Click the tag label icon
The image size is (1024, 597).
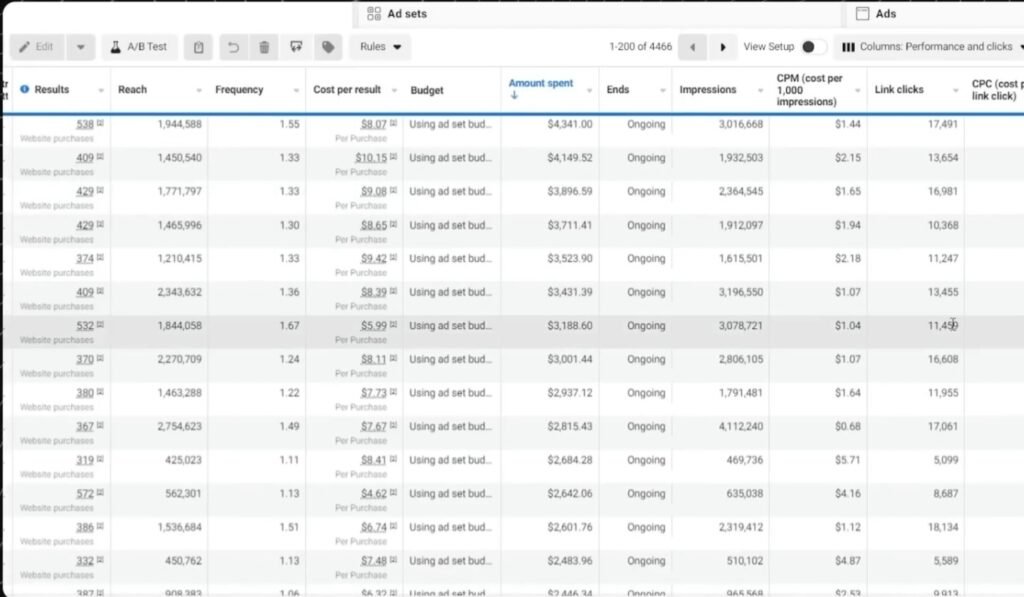327,47
